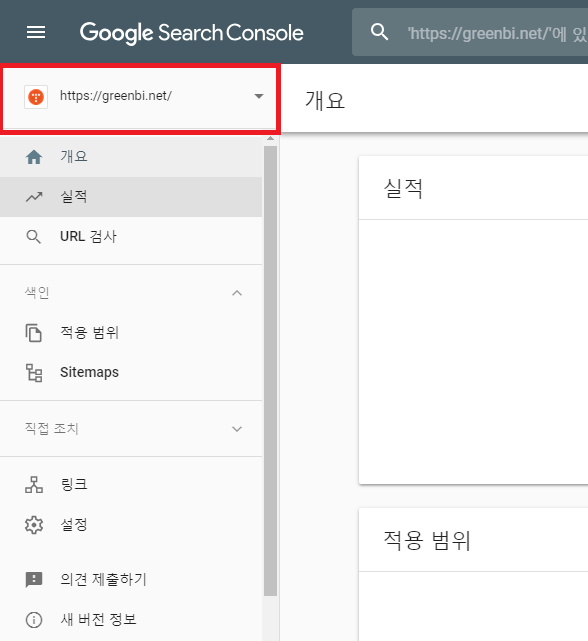Click the network icon for 링크

[x=34, y=485]
